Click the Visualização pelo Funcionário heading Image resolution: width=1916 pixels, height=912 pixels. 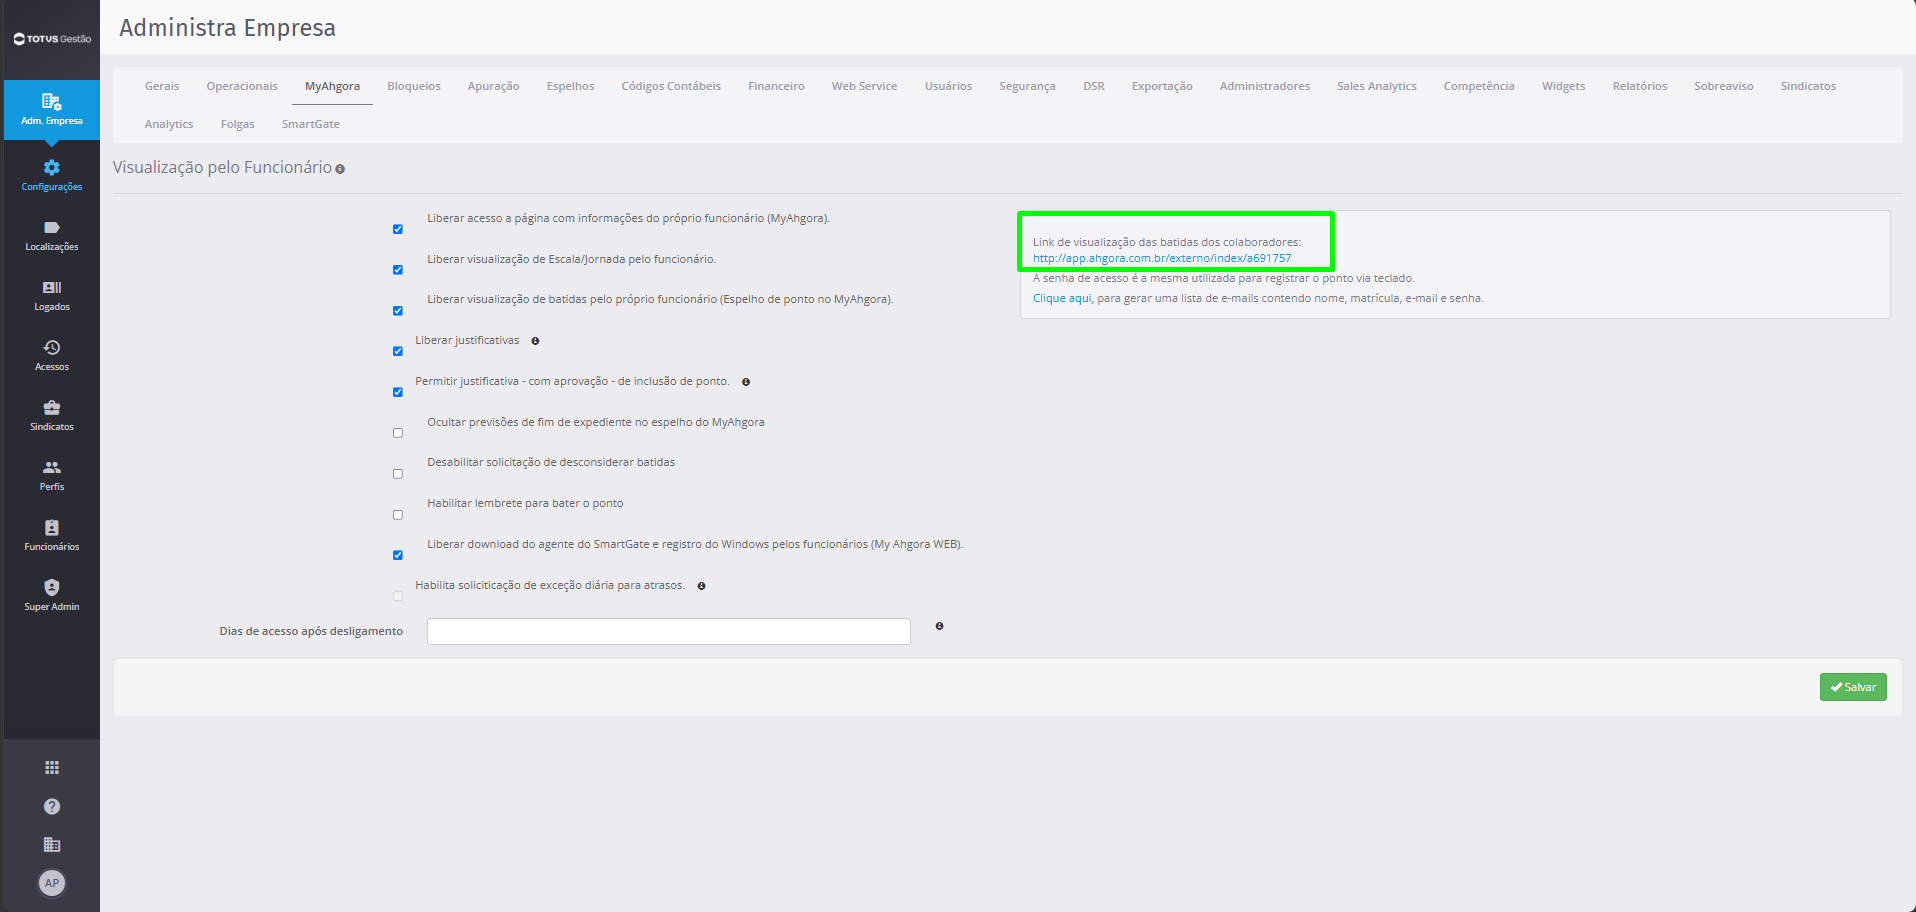(222, 168)
